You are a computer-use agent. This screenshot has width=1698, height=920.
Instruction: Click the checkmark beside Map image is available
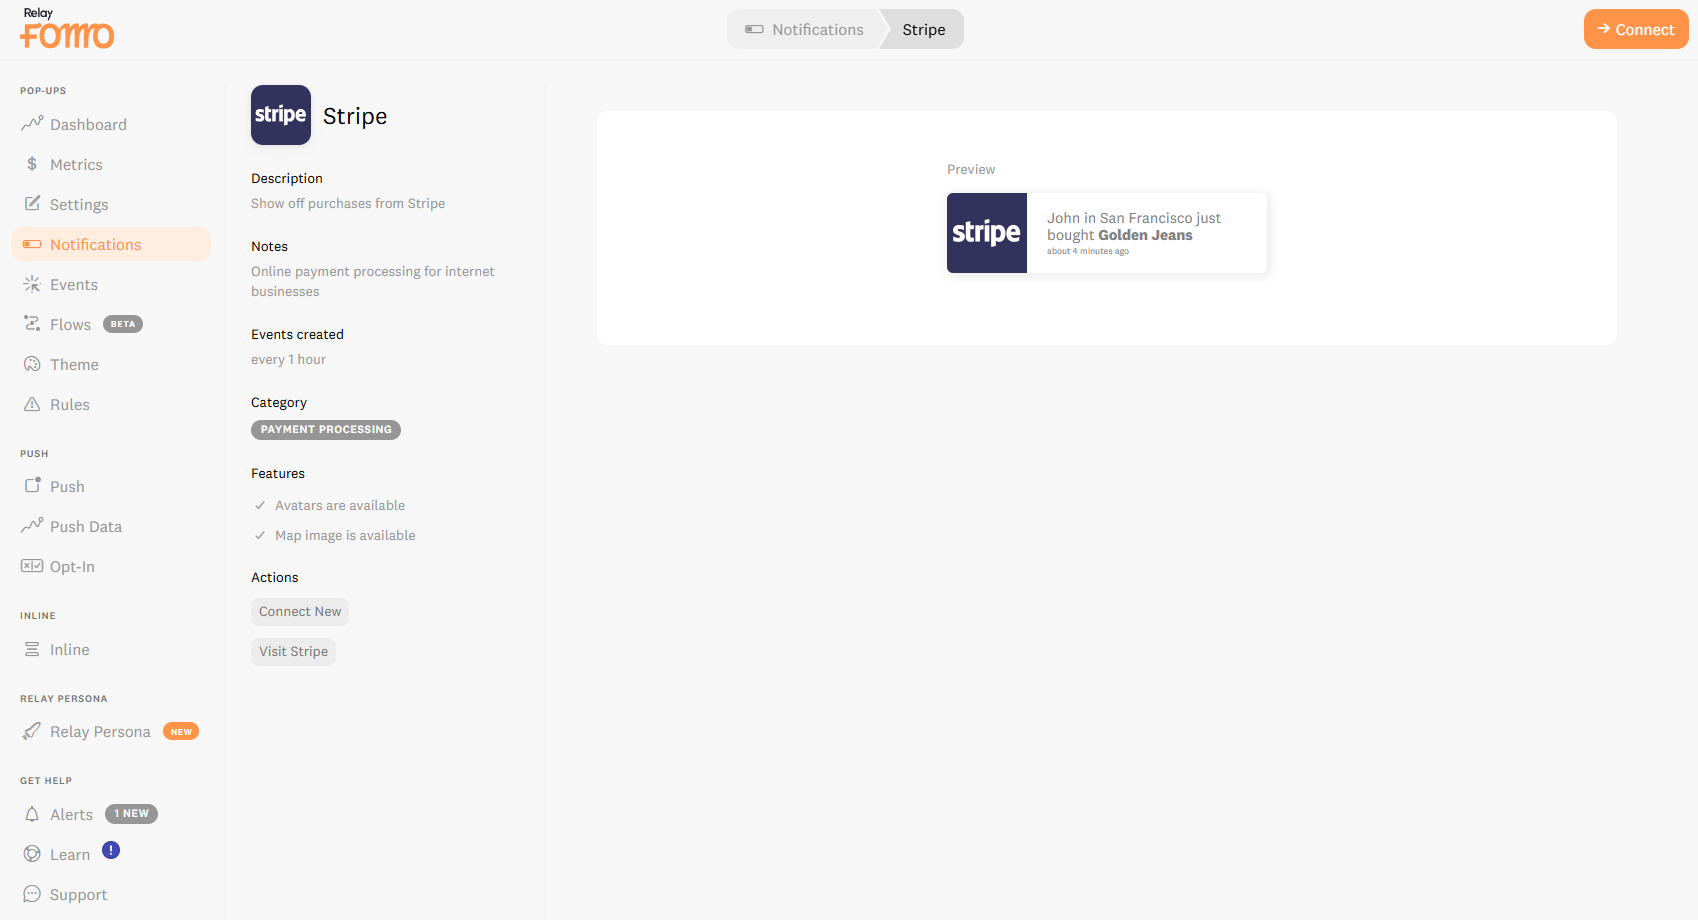click(x=260, y=535)
